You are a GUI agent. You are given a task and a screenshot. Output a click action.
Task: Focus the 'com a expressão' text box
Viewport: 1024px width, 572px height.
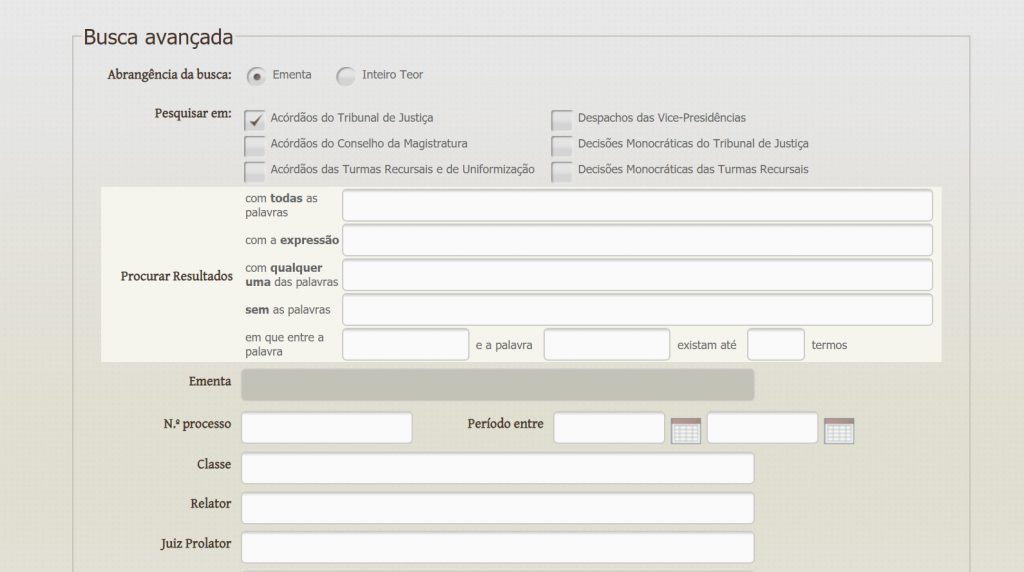[637, 240]
